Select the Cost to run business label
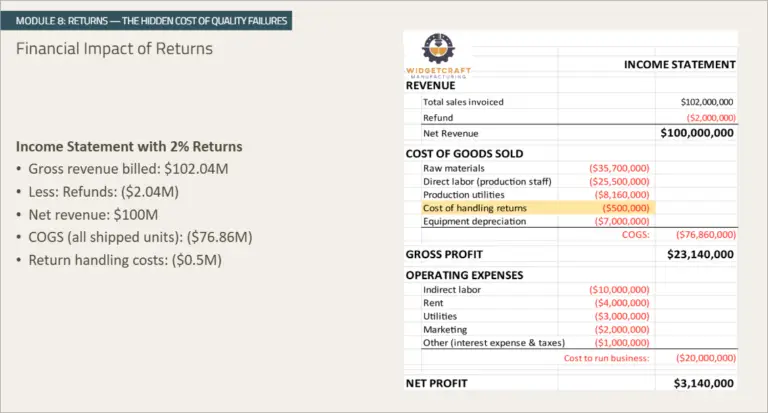768x413 pixels. [606, 358]
